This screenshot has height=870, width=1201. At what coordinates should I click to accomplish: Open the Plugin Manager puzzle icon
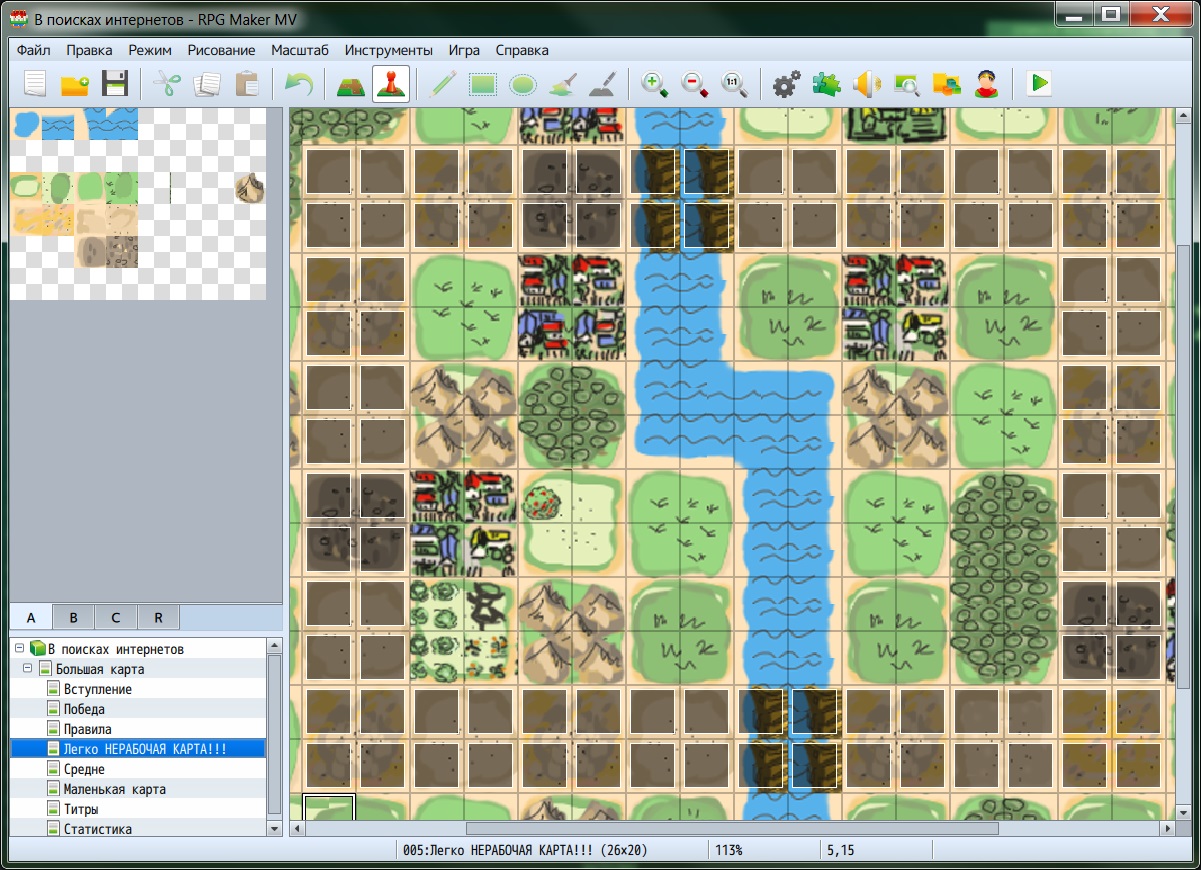[x=826, y=84]
